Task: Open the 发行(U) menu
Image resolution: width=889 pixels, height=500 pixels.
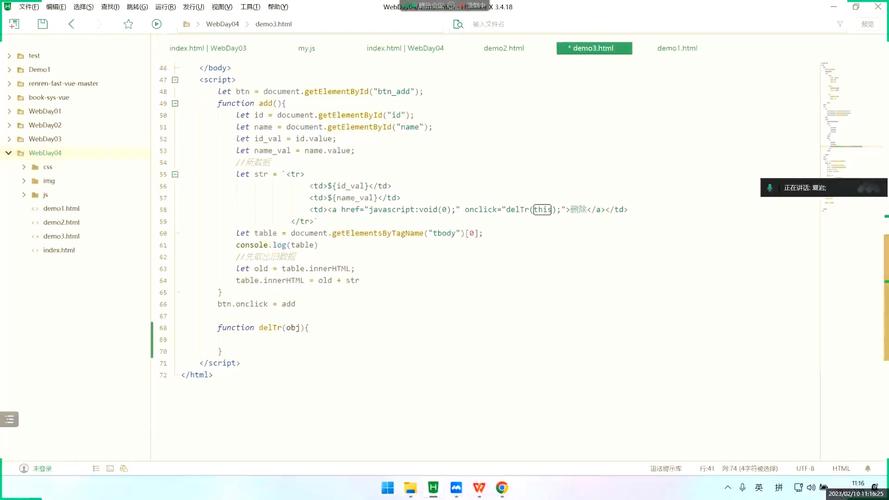Action: (193, 7)
